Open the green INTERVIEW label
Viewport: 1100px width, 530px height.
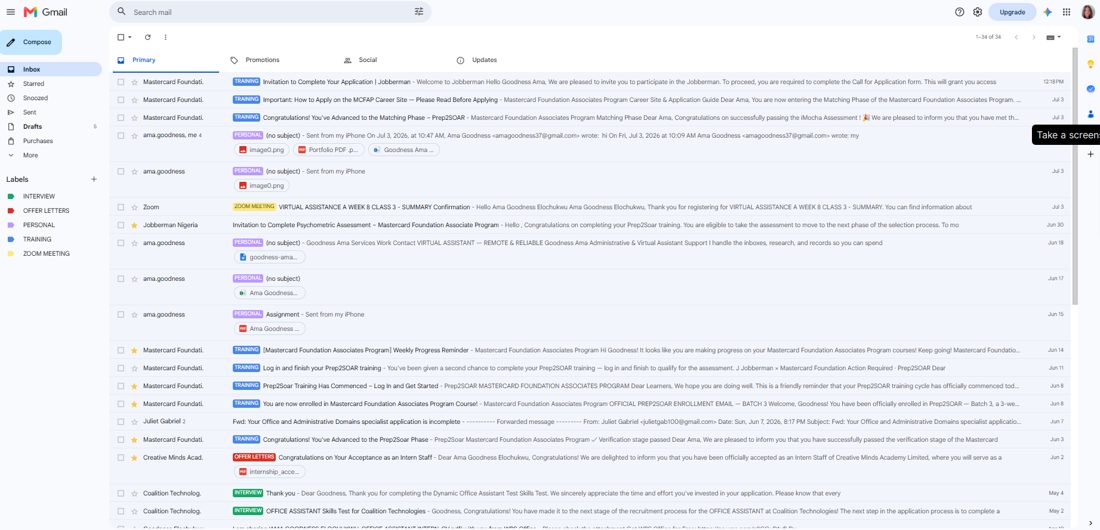coord(39,197)
